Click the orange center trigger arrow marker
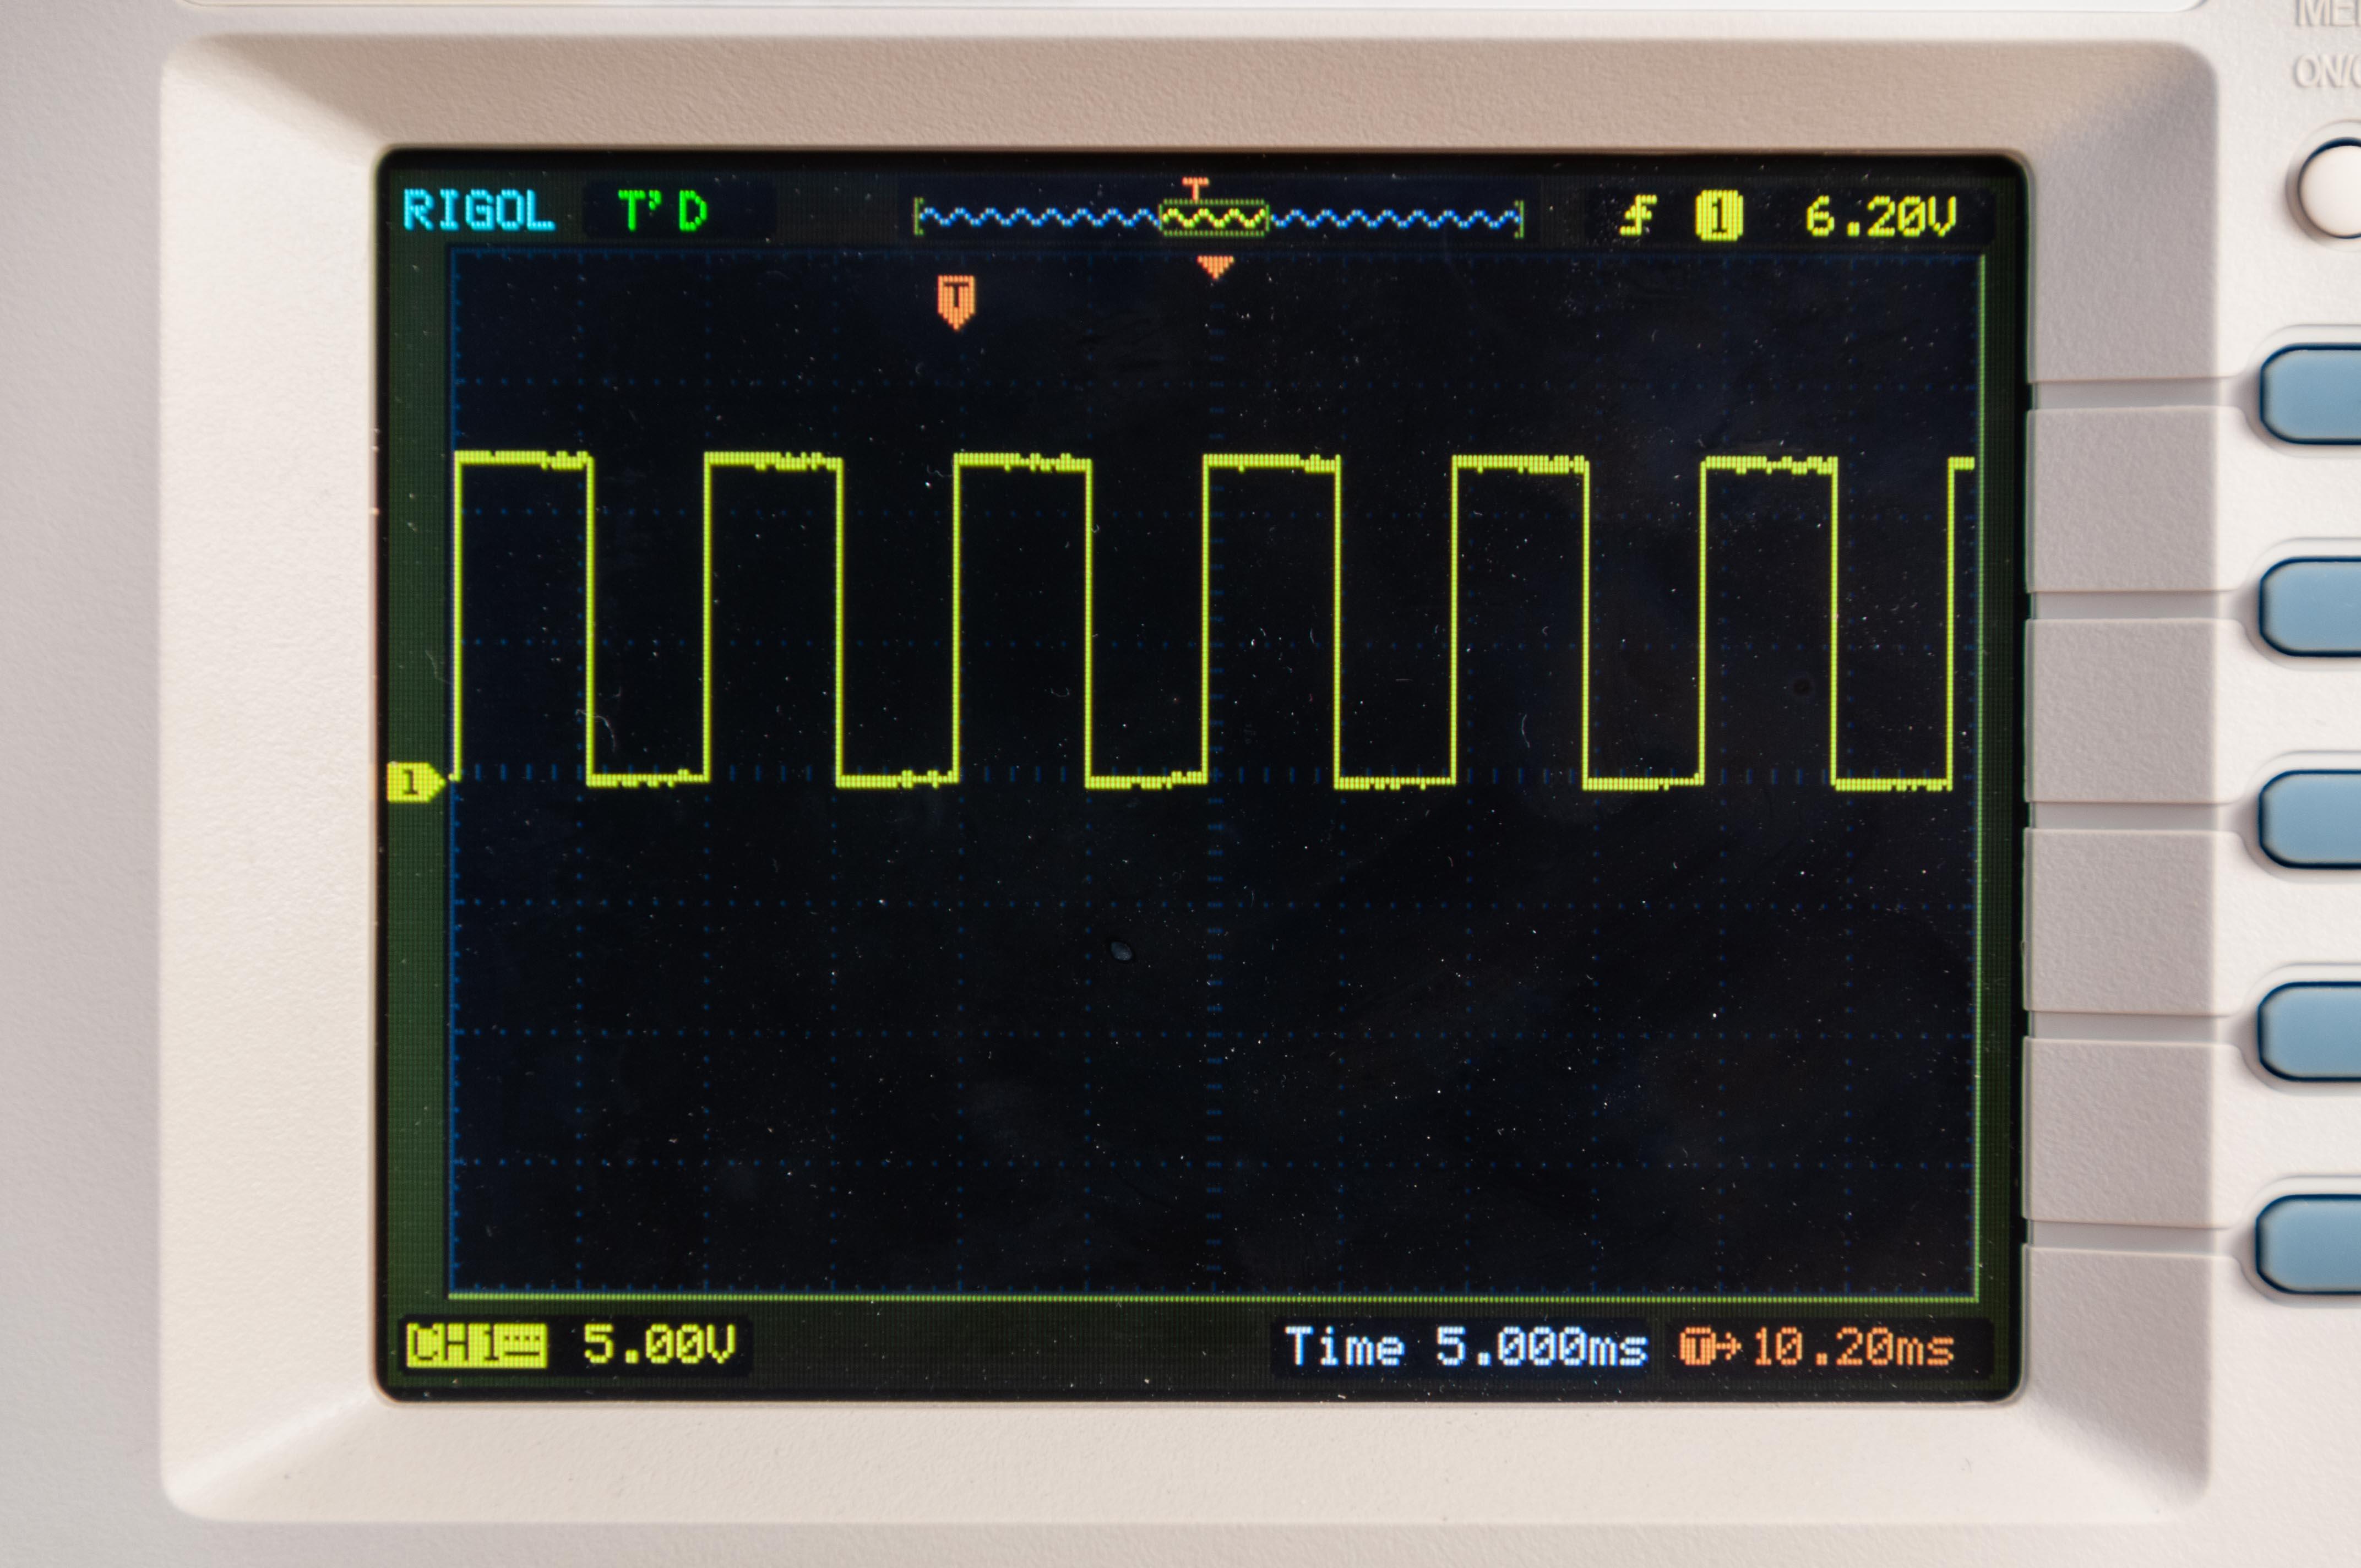Screen dimensions: 2361x1568 [x=1215, y=267]
